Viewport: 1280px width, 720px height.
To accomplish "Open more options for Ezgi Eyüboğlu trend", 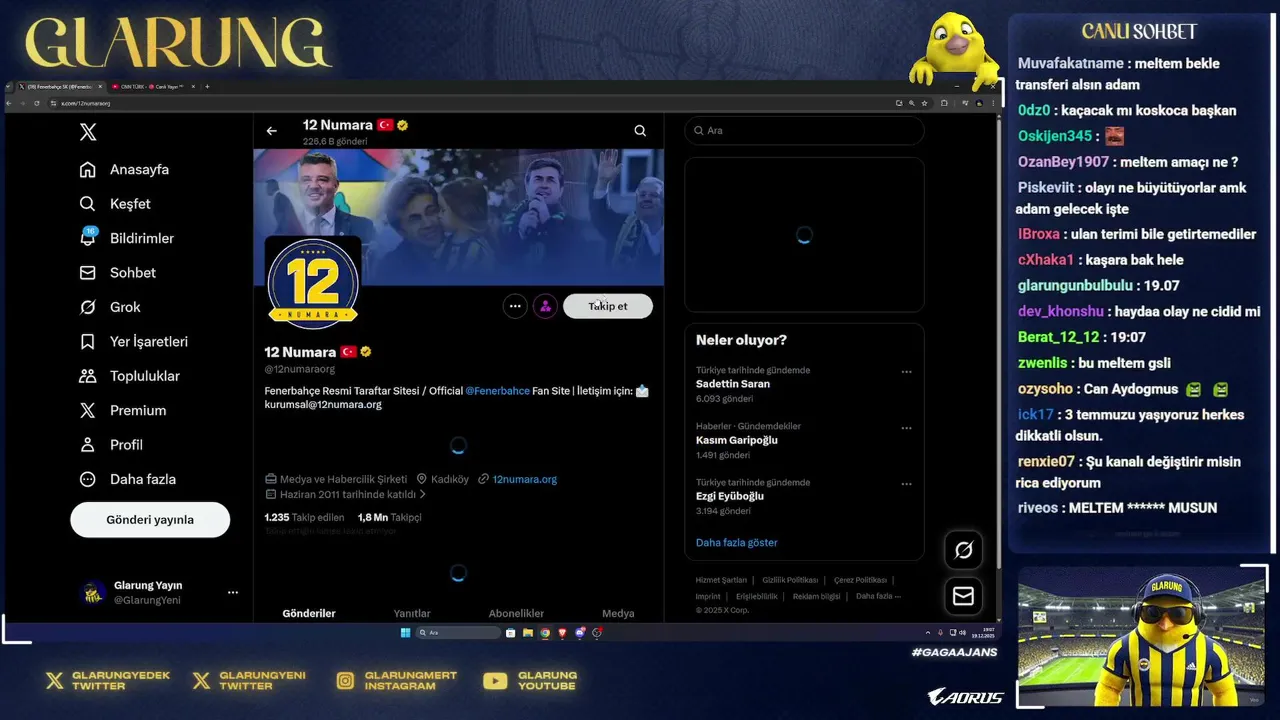I will (906, 484).
